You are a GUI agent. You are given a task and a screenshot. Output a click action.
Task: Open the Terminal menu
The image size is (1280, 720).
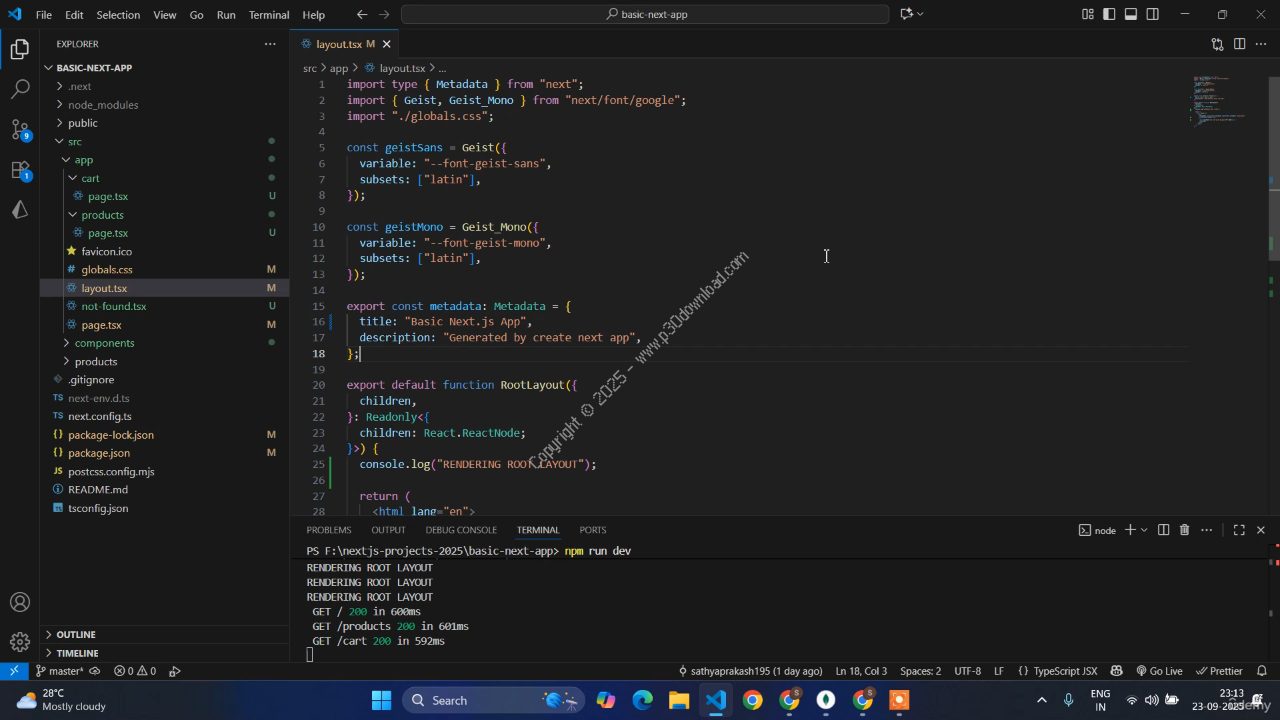click(x=268, y=15)
